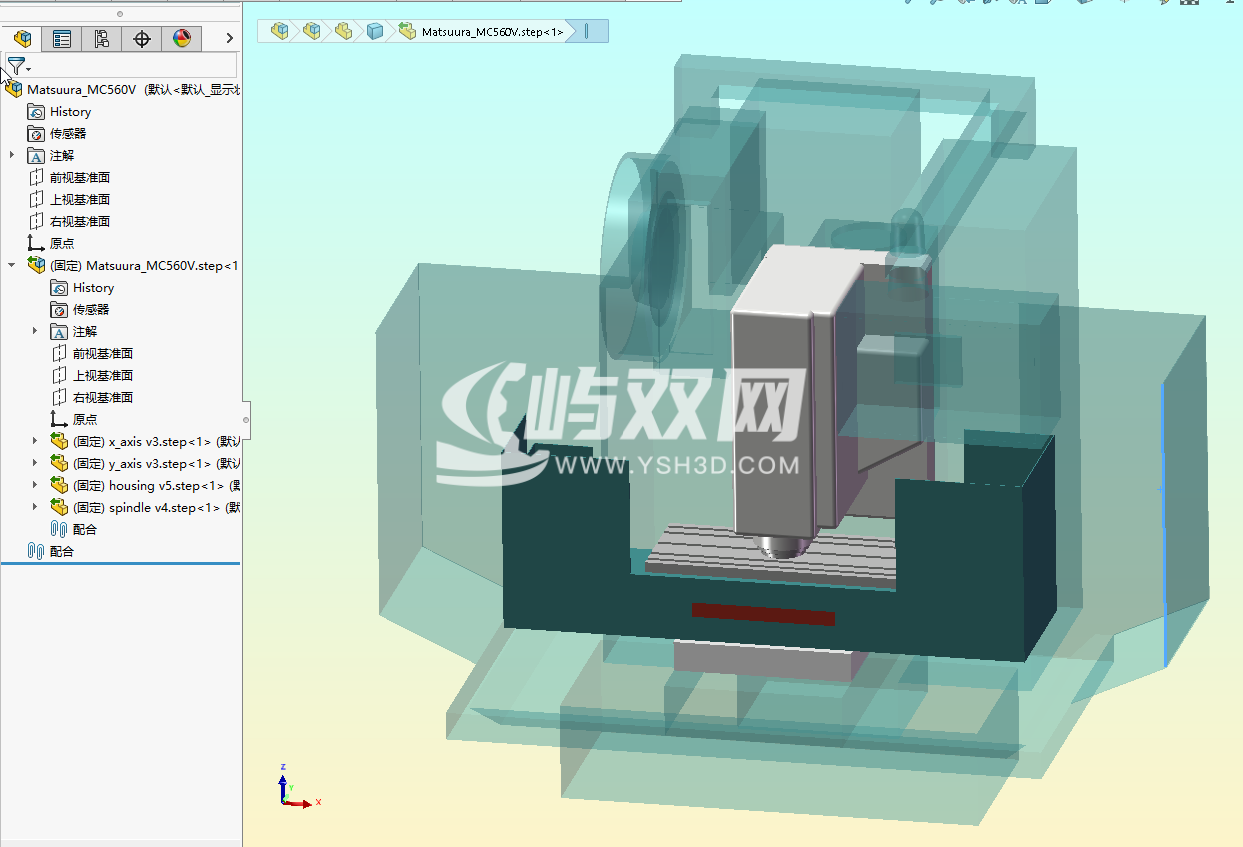Click the leftmost assembly icon in breadcrumb
The image size is (1243, 847).
tap(280, 31)
